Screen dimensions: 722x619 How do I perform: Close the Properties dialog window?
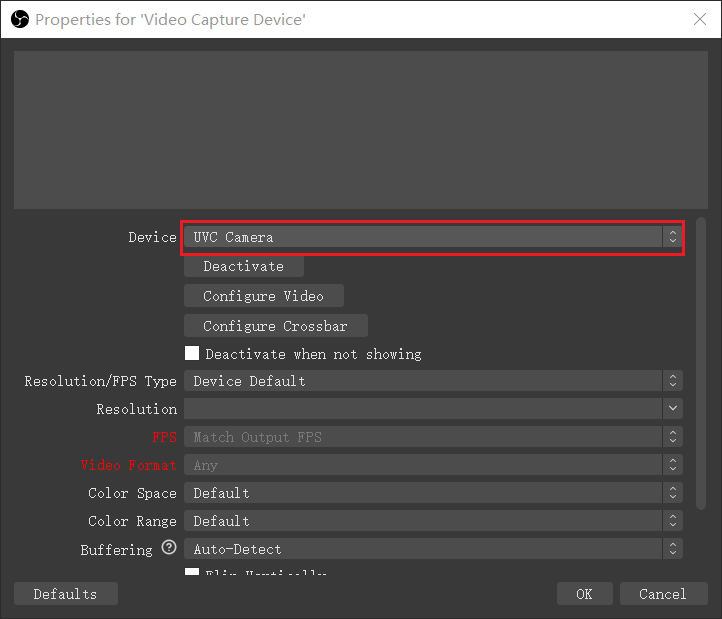pos(700,19)
